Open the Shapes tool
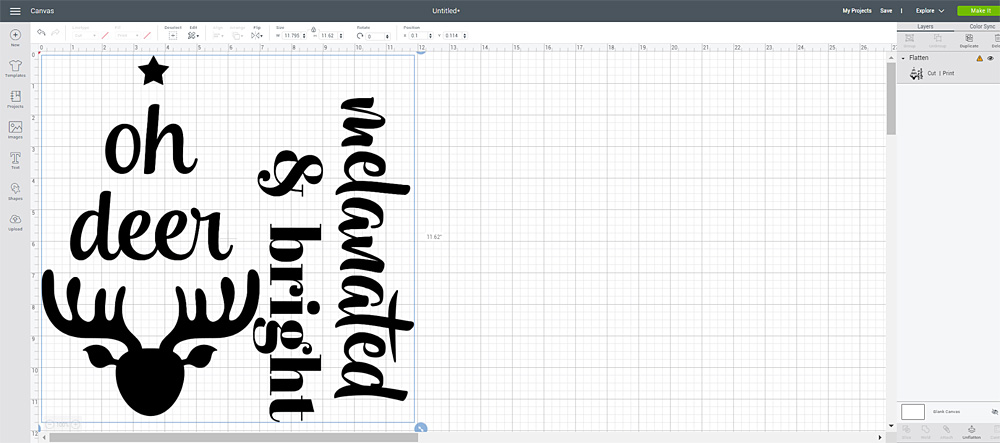Viewport: 1000px width, 443px height. (x=15, y=191)
